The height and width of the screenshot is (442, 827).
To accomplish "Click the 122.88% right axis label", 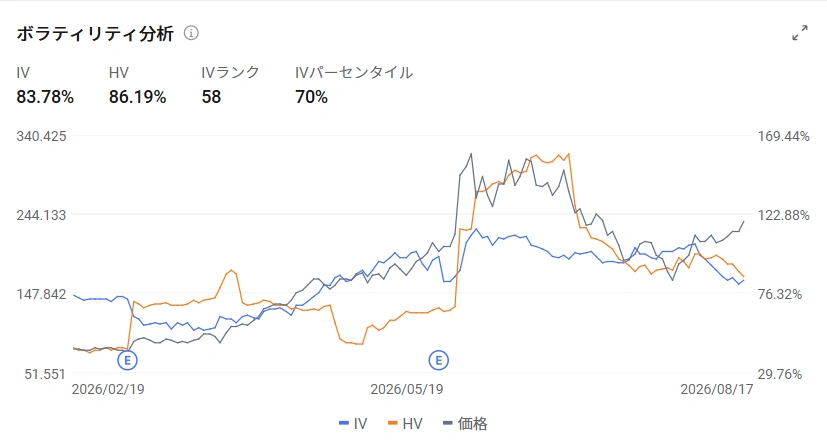I will [x=784, y=215].
